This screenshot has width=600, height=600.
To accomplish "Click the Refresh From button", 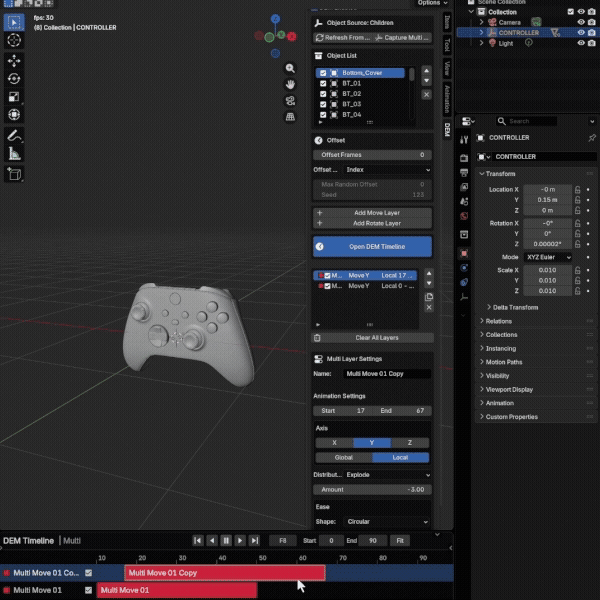I will point(342,38).
